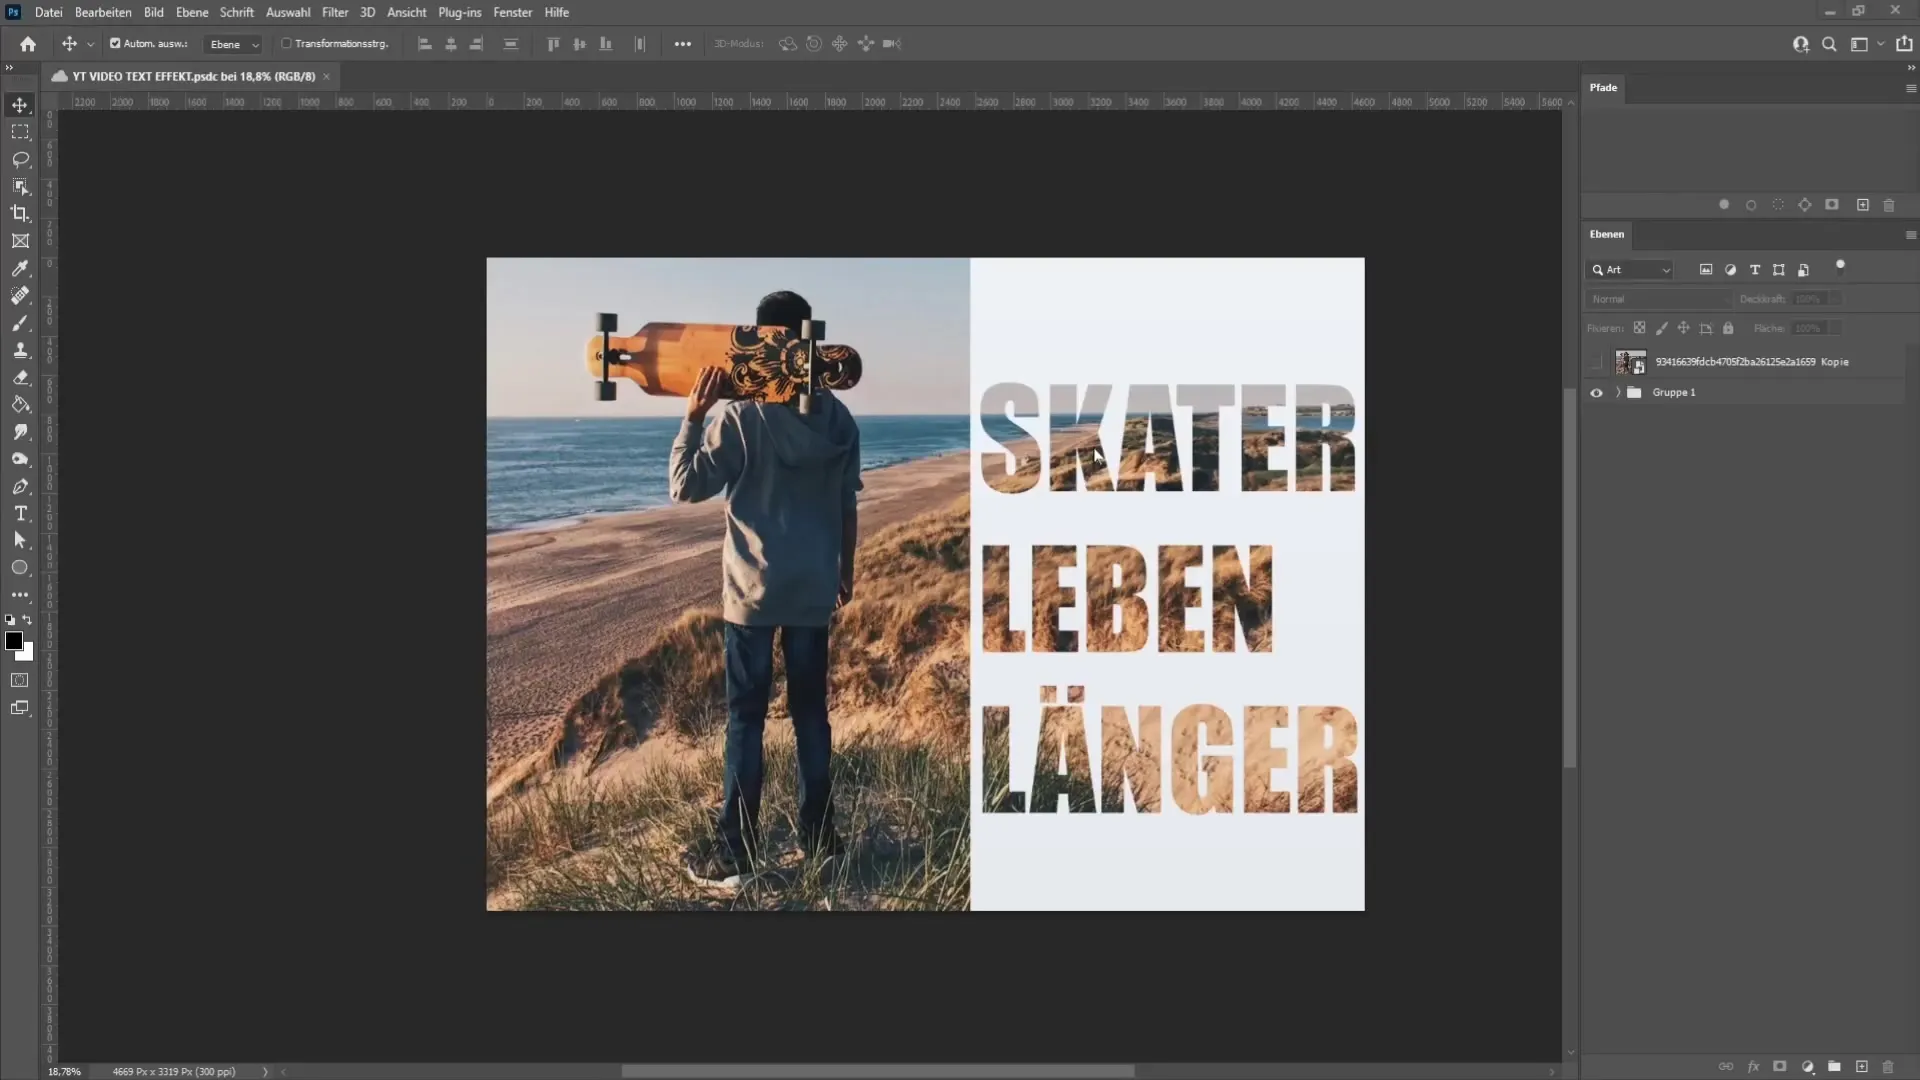Delete layer using Layers panel trash icon
1920x1080 pixels.
[1888, 1067]
